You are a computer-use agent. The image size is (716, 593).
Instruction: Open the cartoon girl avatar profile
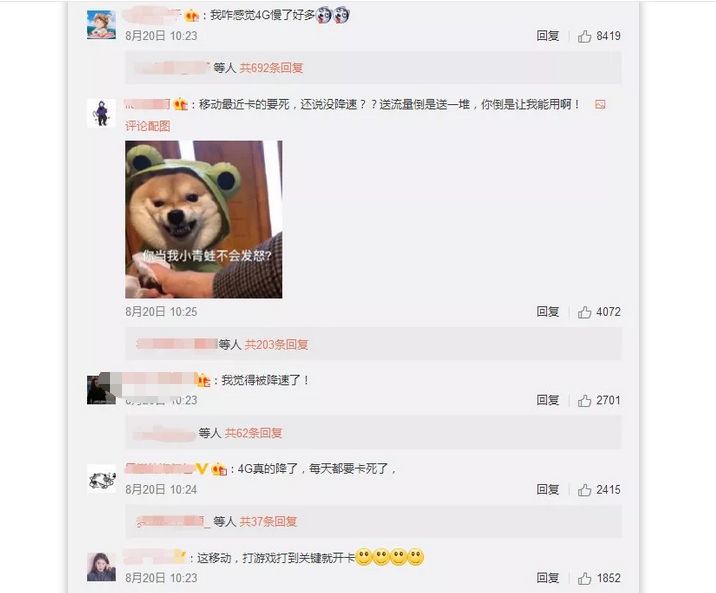click(x=101, y=25)
